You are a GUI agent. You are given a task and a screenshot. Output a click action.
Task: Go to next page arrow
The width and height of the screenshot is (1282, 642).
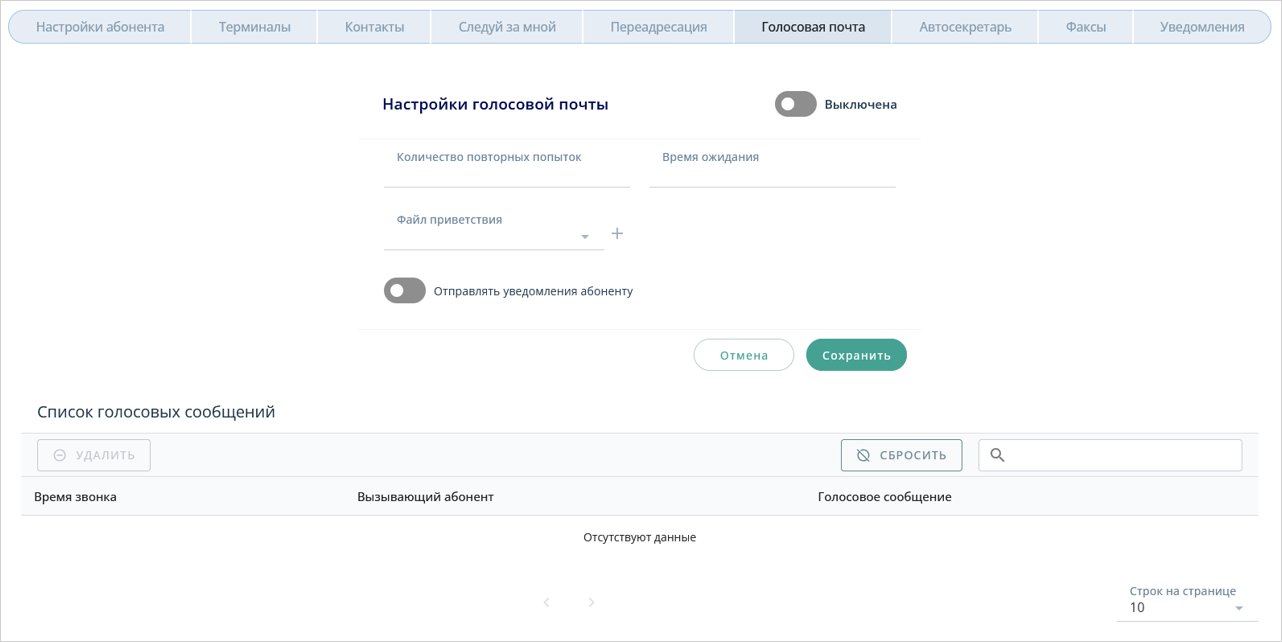591,603
